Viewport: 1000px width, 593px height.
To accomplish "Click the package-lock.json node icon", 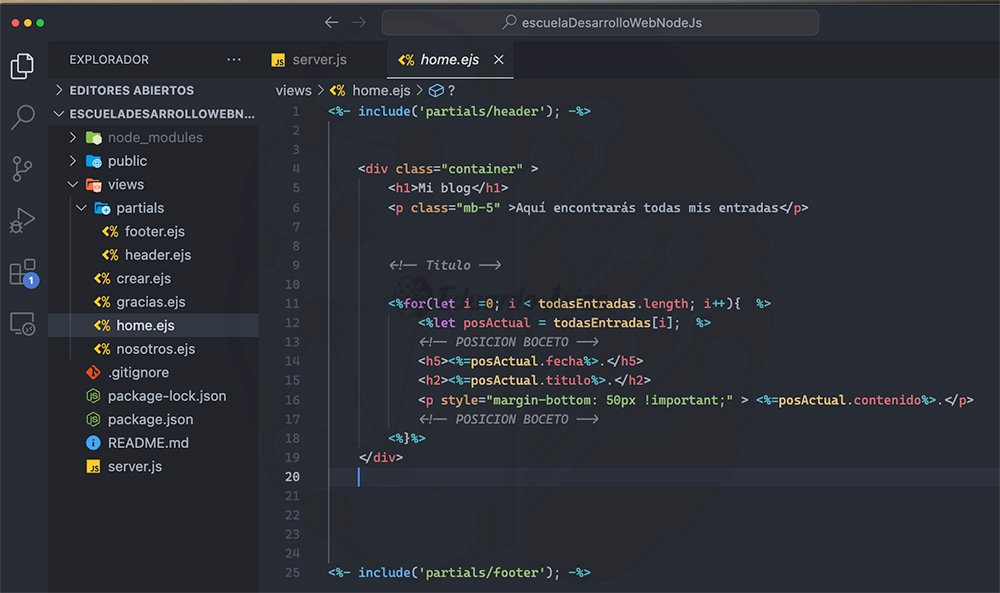I will pos(93,396).
